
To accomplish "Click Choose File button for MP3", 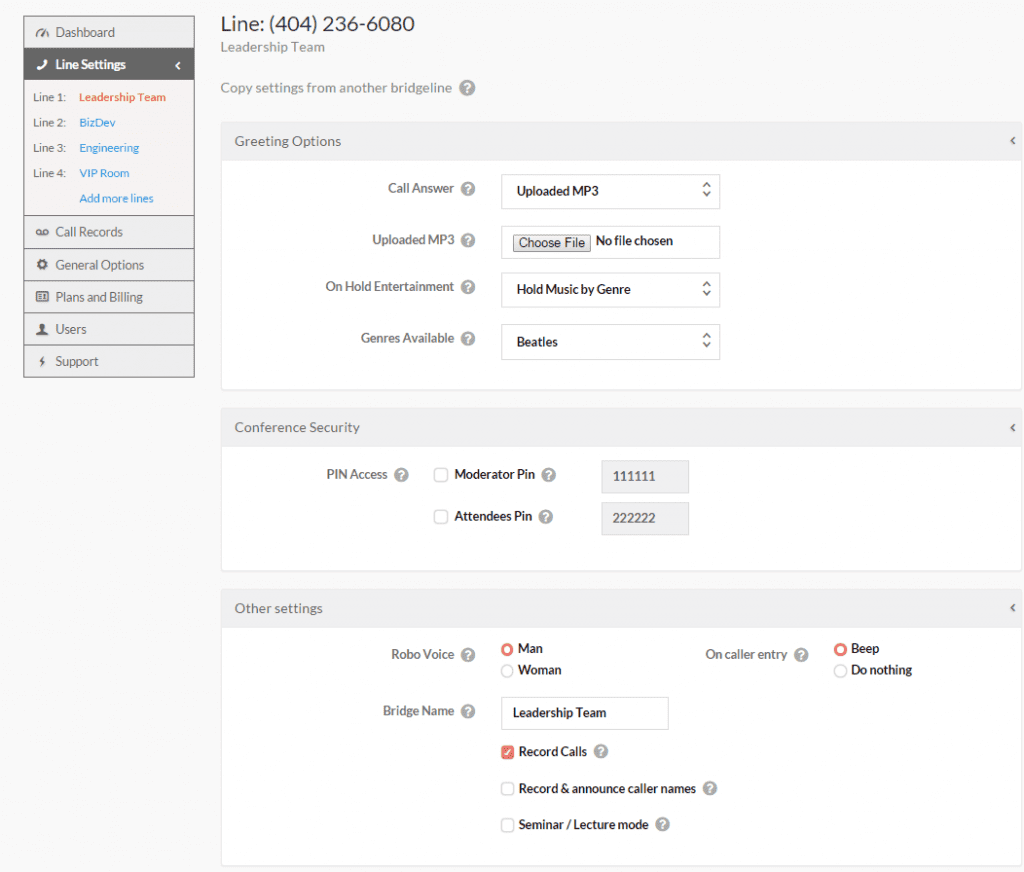I will point(551,242).
